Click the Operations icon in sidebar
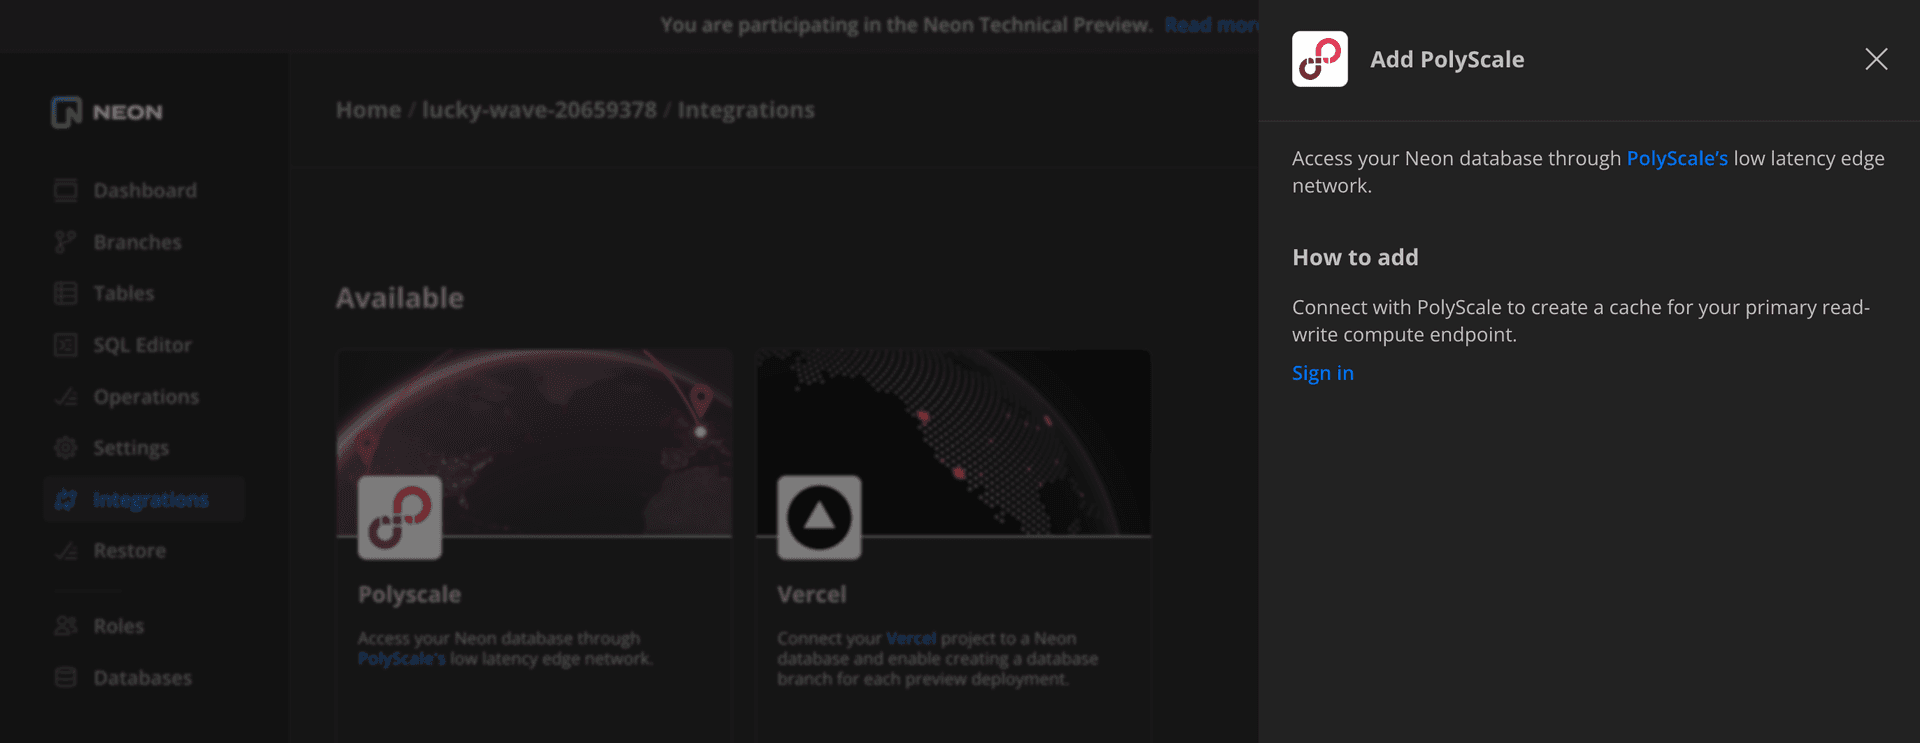The image size is (1920, 743). point(66,397)
